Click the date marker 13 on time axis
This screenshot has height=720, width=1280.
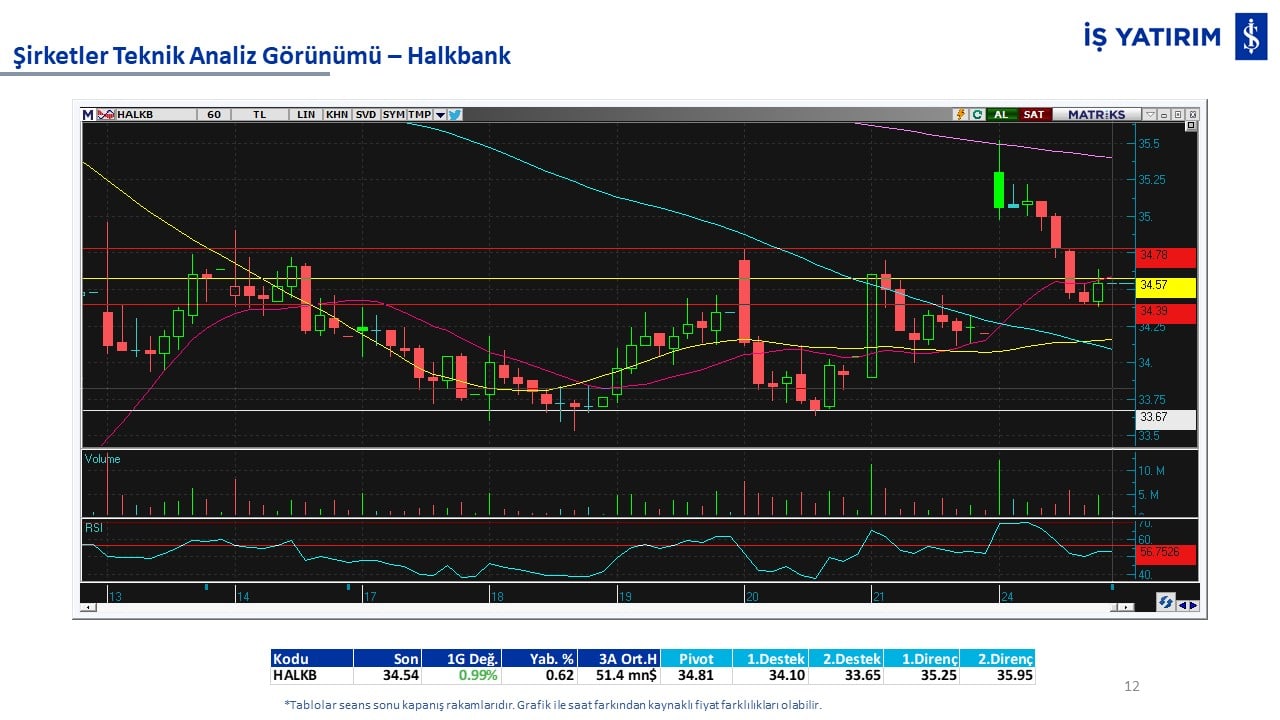[116, 597]
